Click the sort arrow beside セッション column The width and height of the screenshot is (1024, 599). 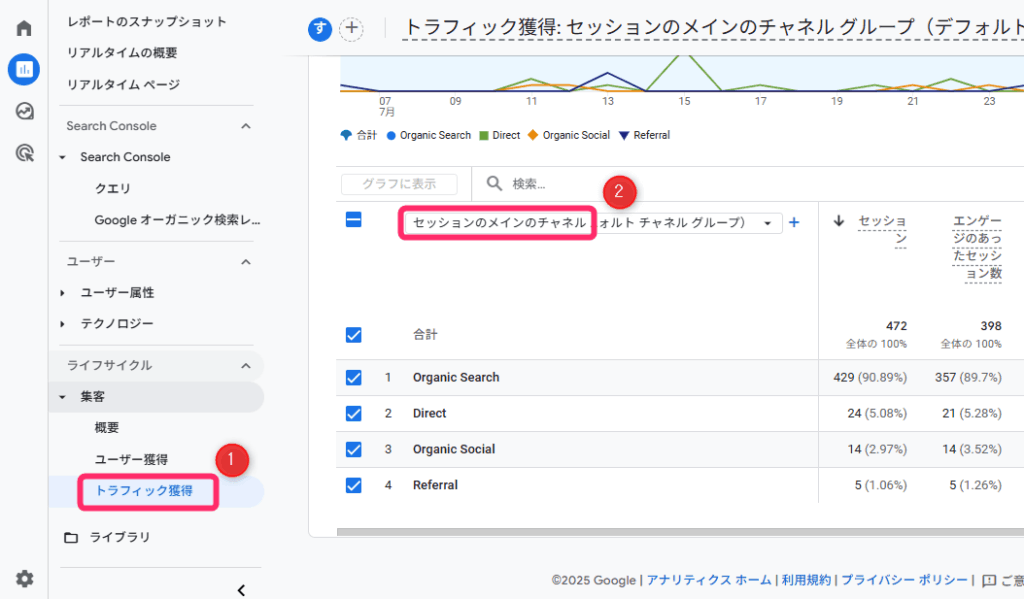(x=839, y=221)
